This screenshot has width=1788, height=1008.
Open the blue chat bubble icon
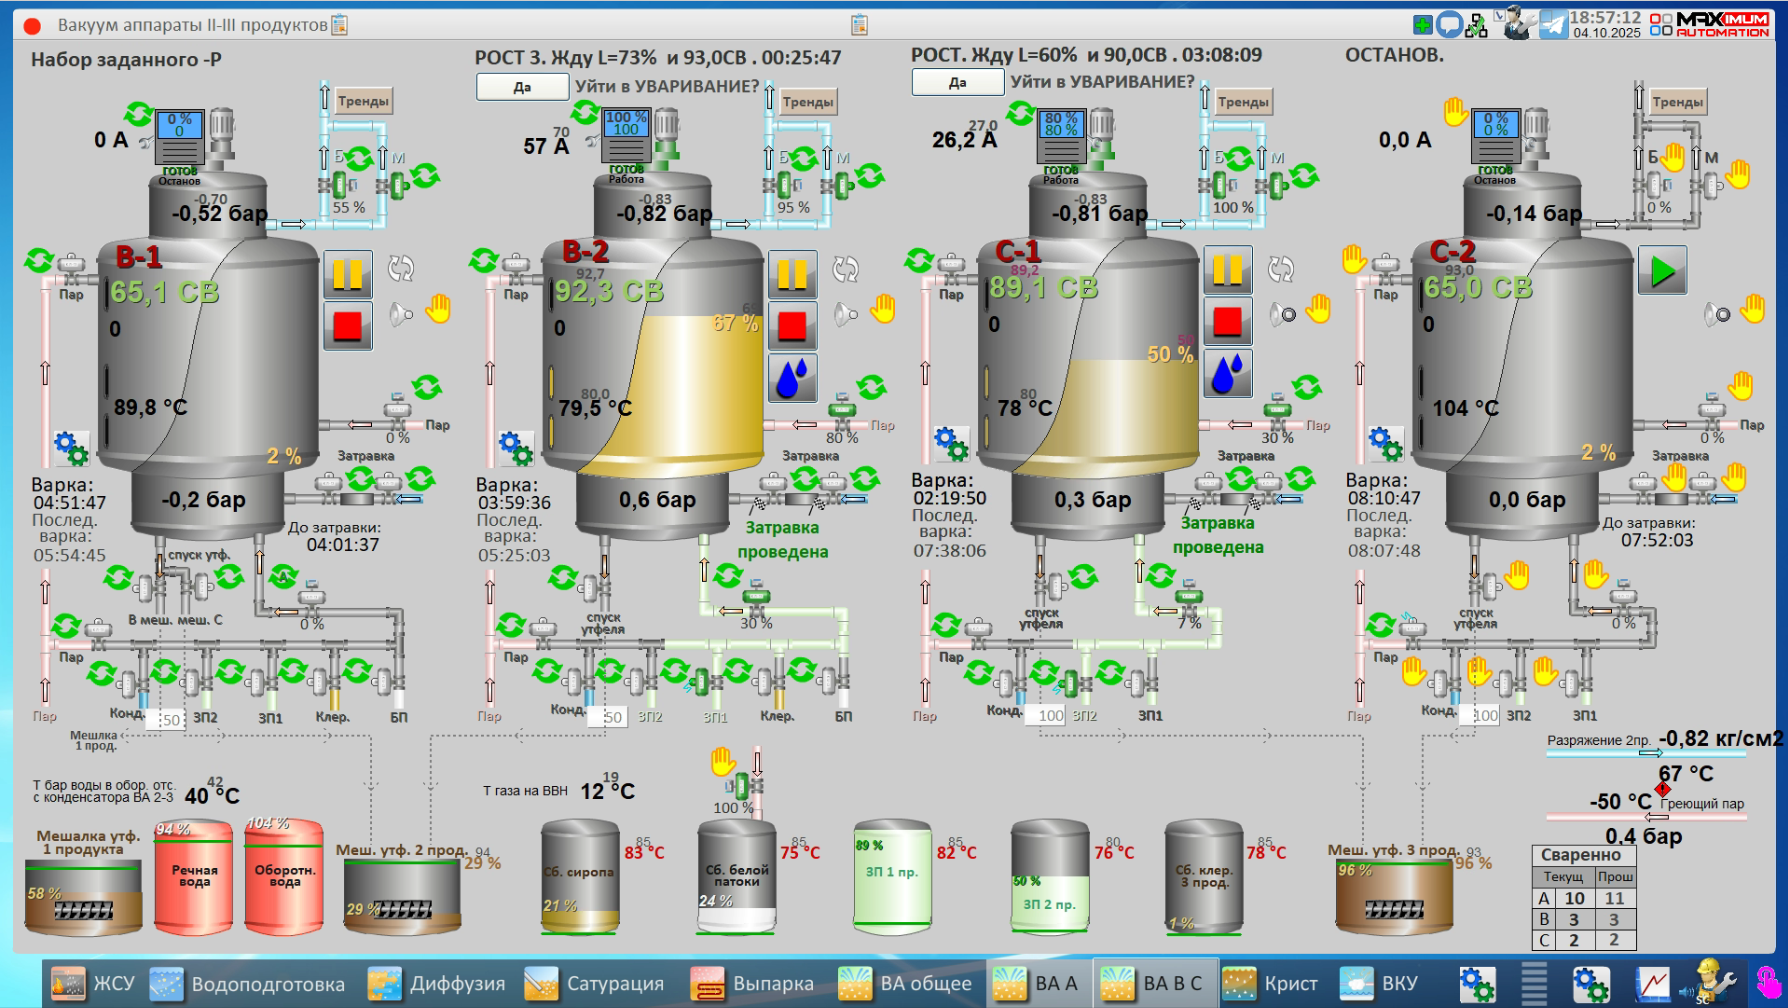pos(1449,25)
